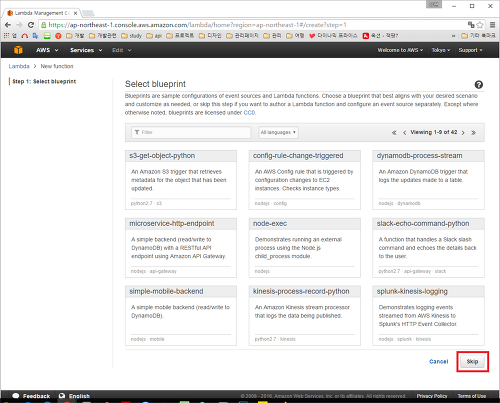Close the Lambda Management Console tab
Screen dimensions: 500x403
coord(75,13)
